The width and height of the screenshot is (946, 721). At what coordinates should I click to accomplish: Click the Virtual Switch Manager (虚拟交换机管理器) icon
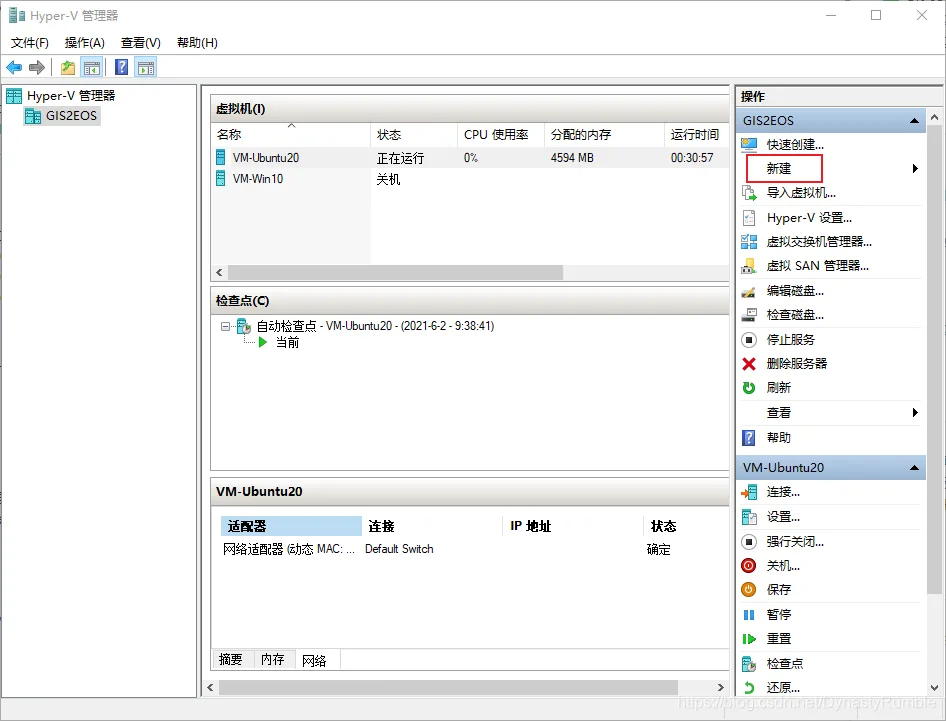(749, 242)
